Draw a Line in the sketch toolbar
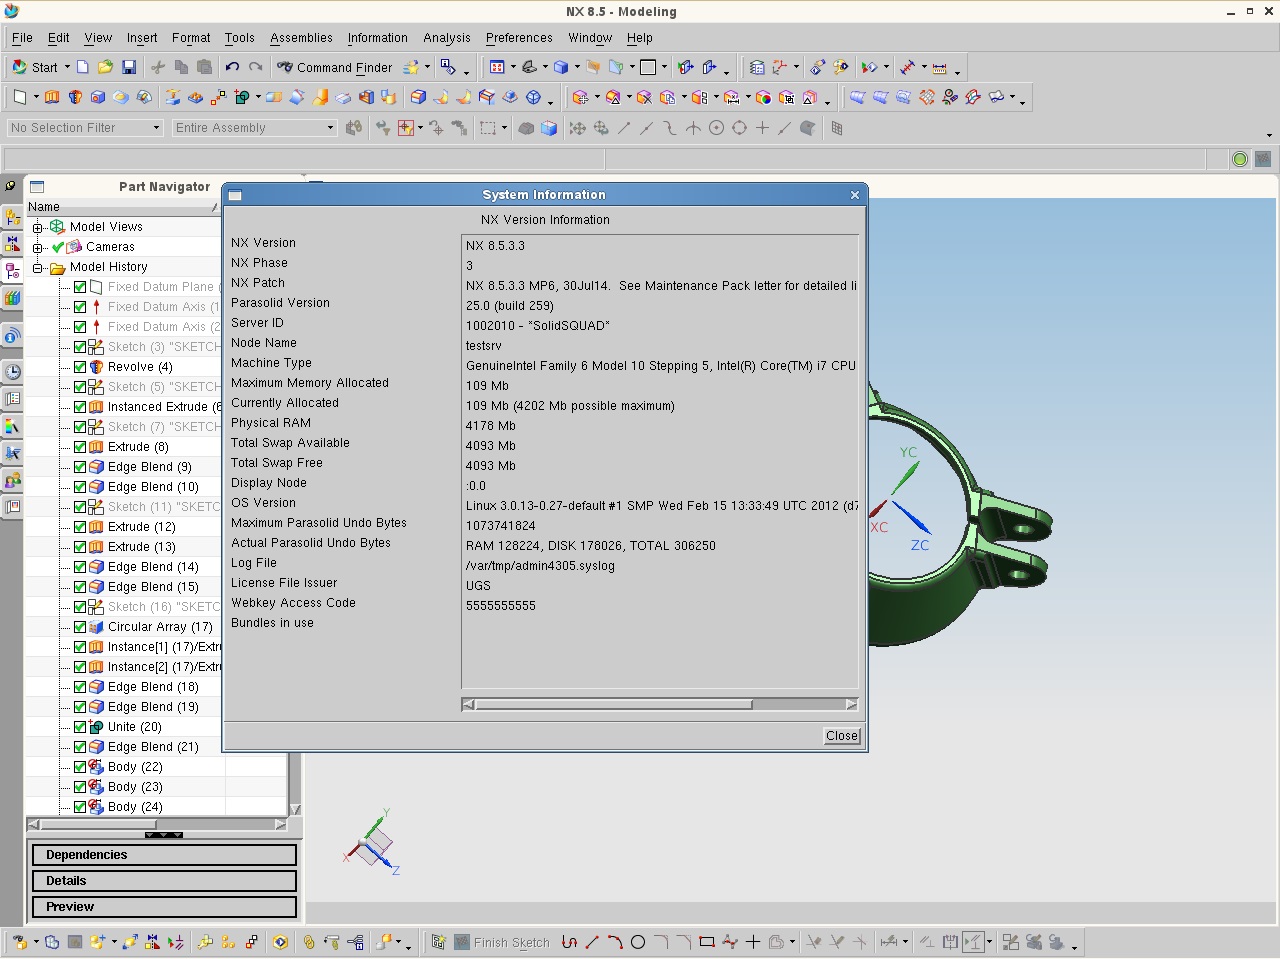This screenshot has height=959, width=1280. tap(592, 942)
